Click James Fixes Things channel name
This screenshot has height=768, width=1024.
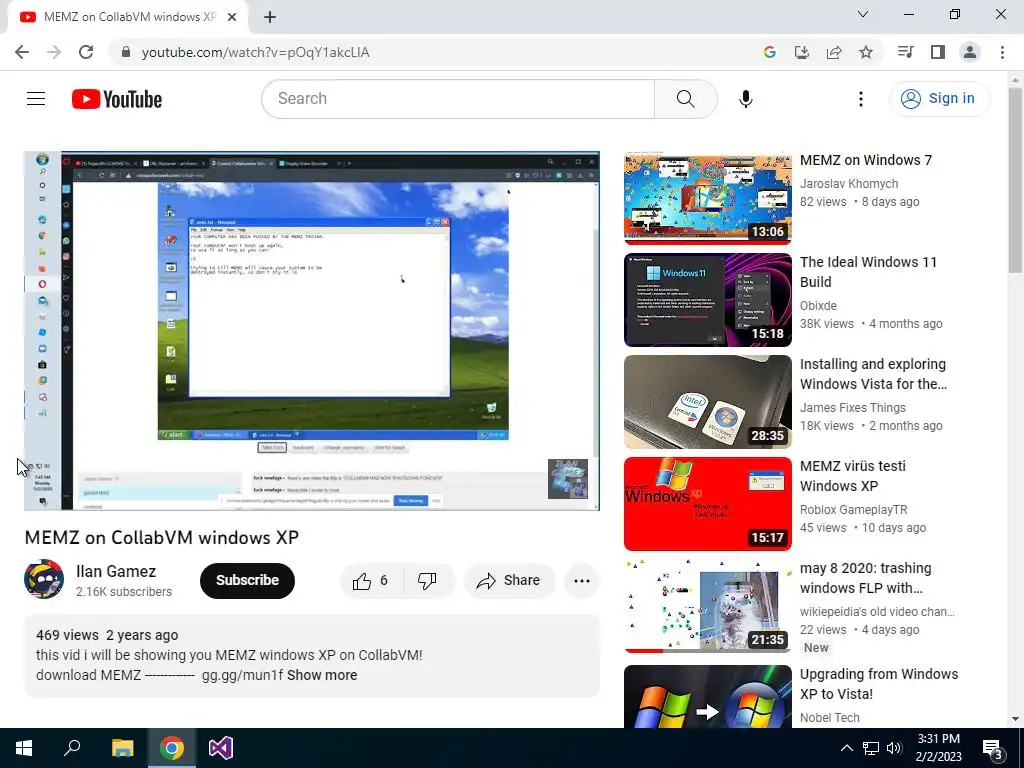(x=853, y=408)
